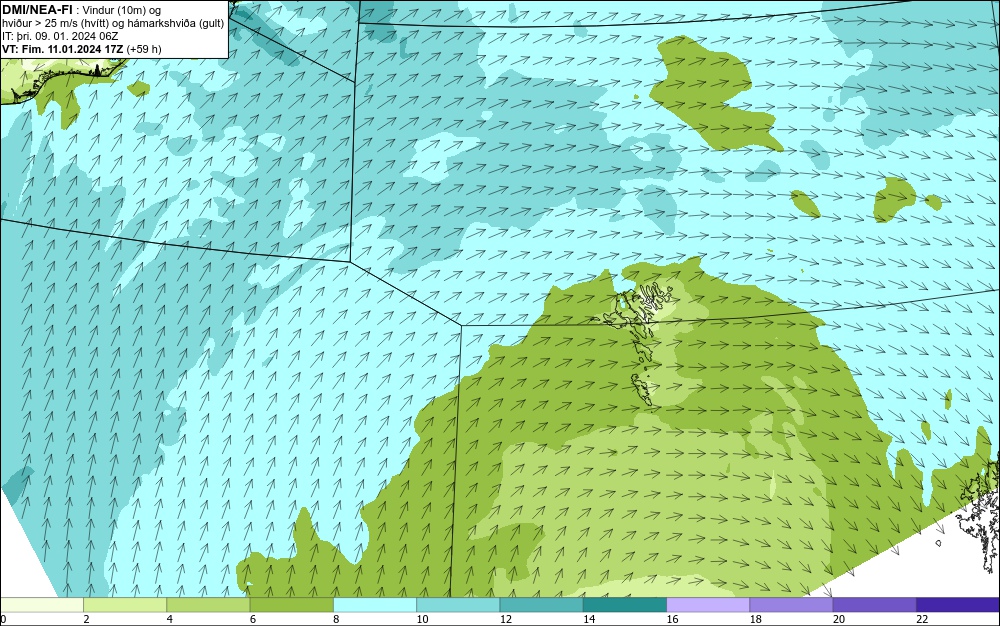Click the 'VT: Fim. 11.01.2024 17Z' line

[82, 49]
